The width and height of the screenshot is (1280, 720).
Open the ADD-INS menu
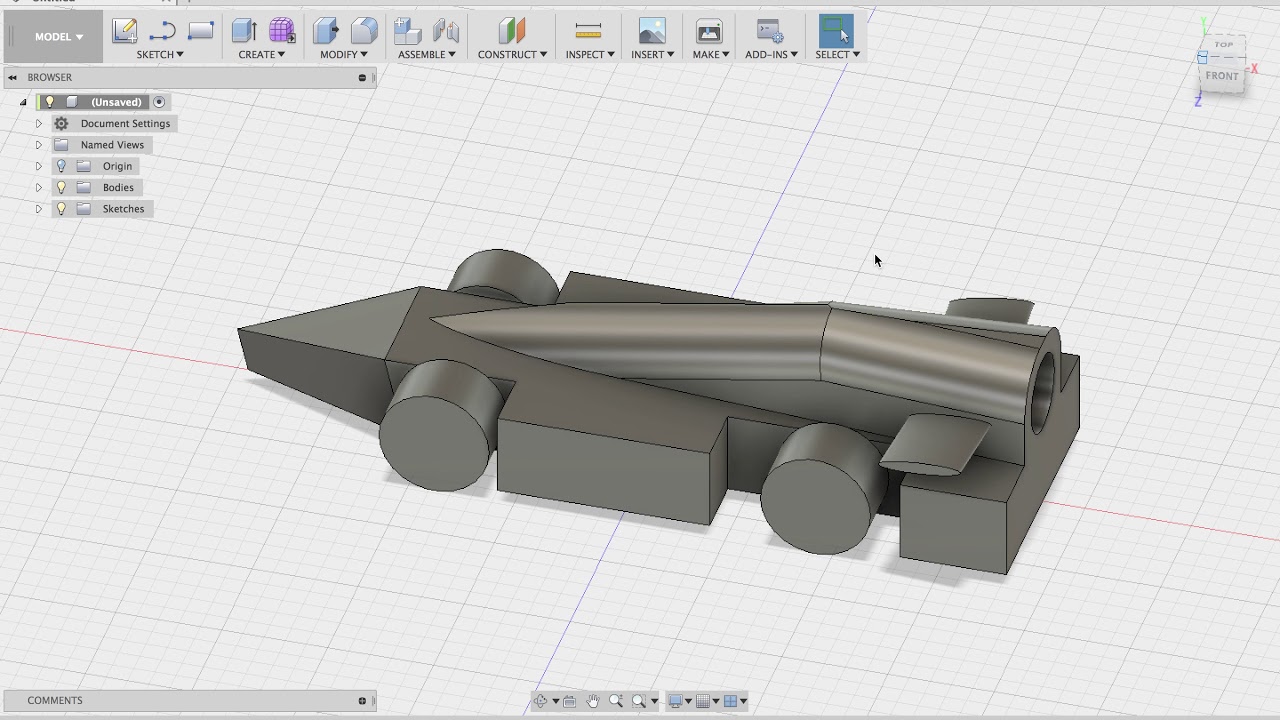pos(771,54)
